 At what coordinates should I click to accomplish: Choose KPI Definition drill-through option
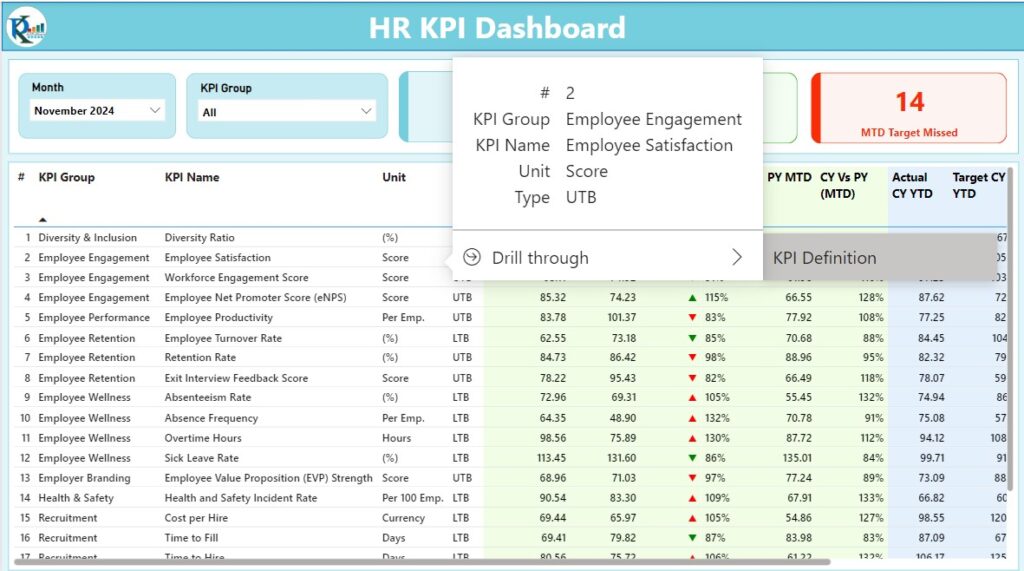[x=824, y=257]
